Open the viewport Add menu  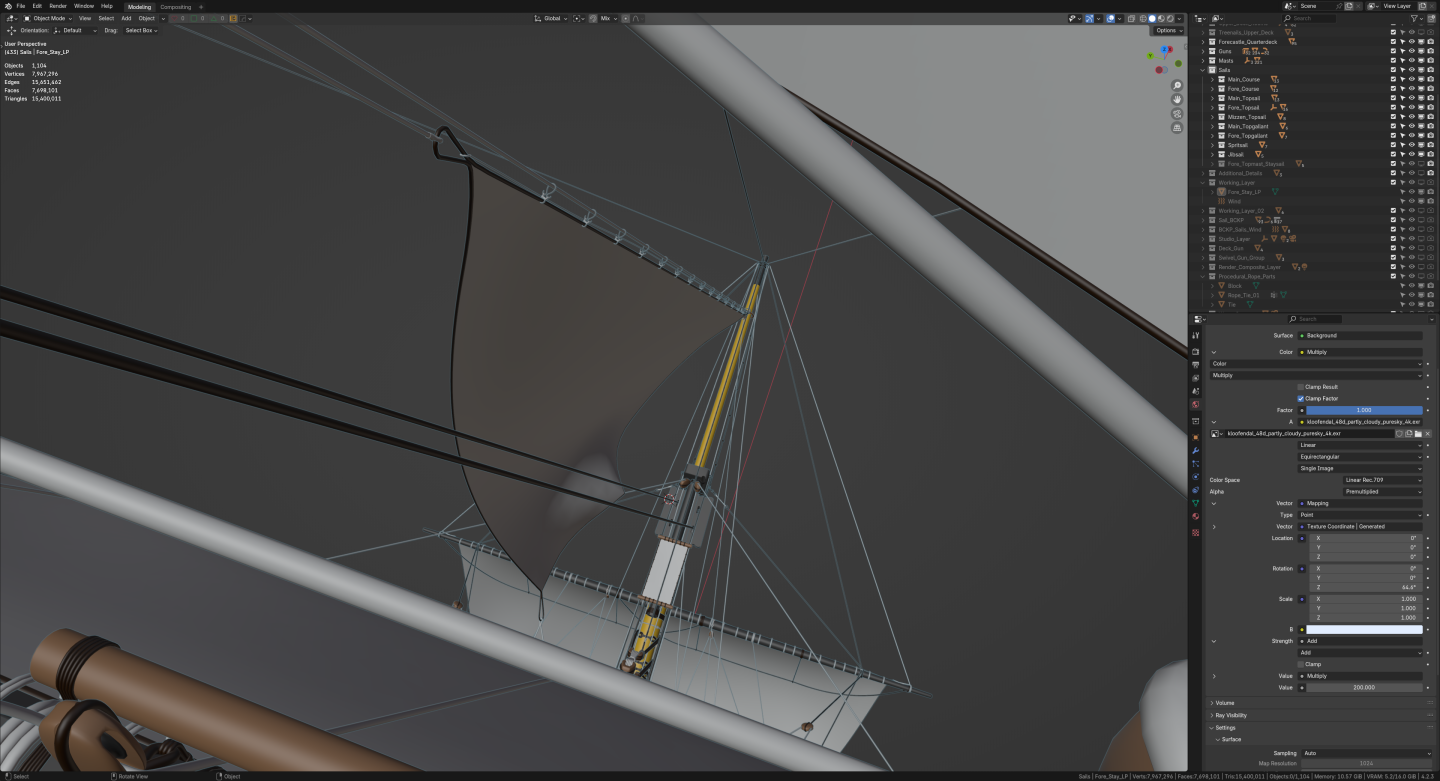[126, 18]
